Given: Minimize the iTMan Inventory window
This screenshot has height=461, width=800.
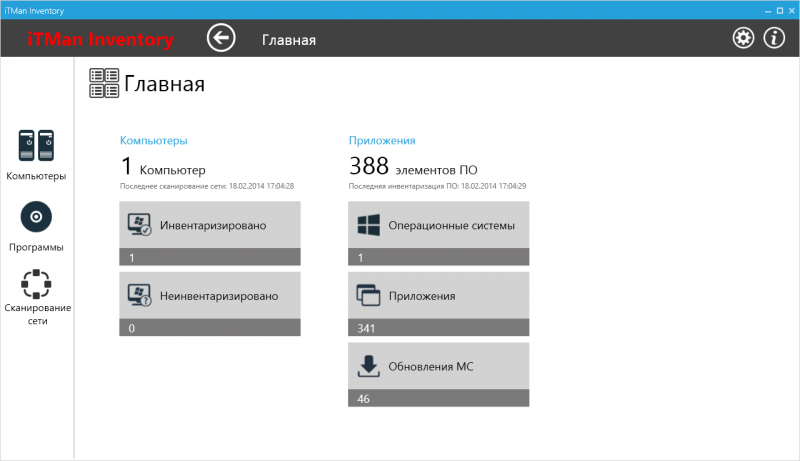Looking at the screenshot, I should coord(768,10).
